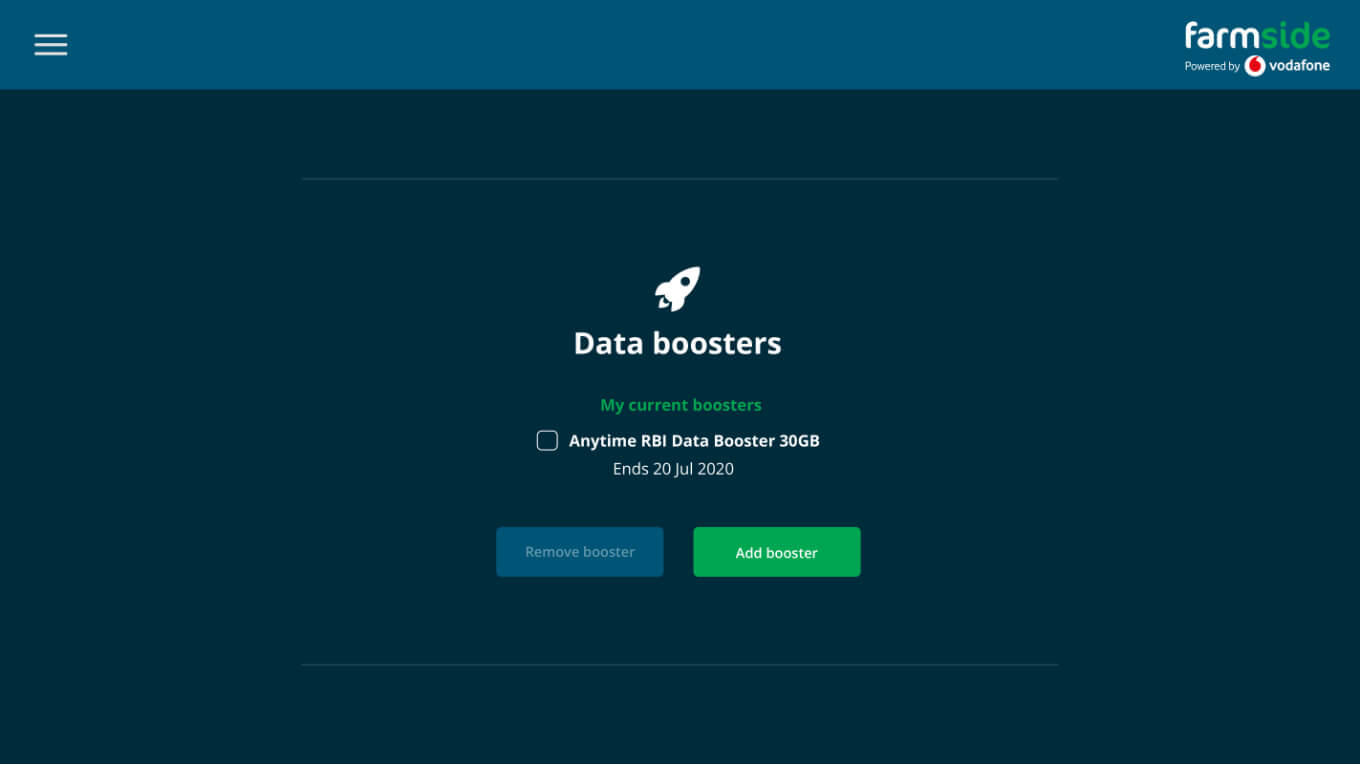Click the horizontal divider above the rocket
This screenshot has height=764, width=1360.
[680, 179]
